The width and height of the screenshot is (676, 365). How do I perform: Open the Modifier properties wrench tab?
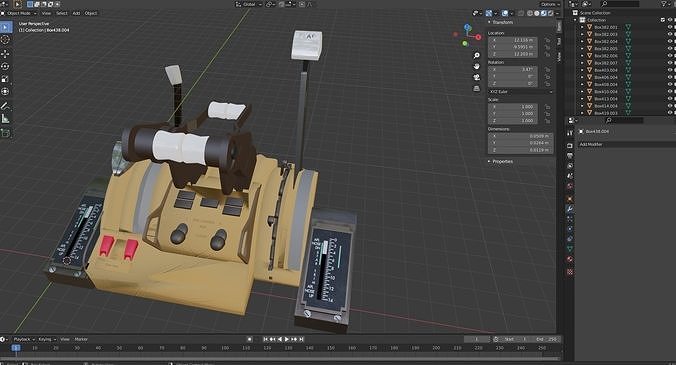click(x=570, y=209)
